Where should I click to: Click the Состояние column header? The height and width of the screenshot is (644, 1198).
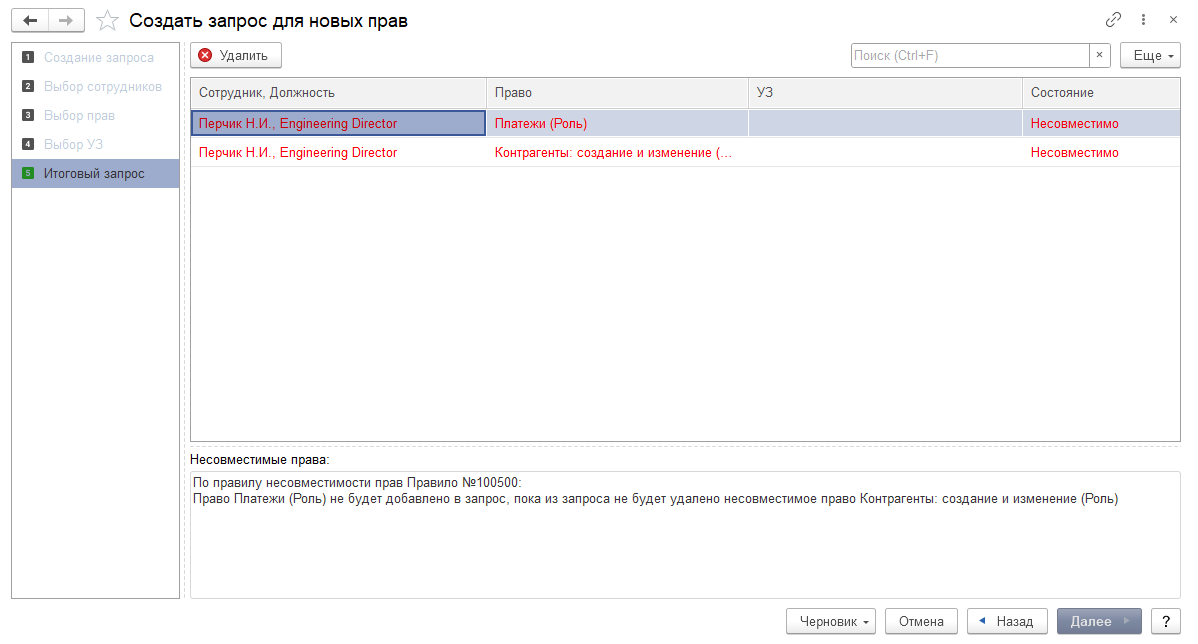[1101, 92]
